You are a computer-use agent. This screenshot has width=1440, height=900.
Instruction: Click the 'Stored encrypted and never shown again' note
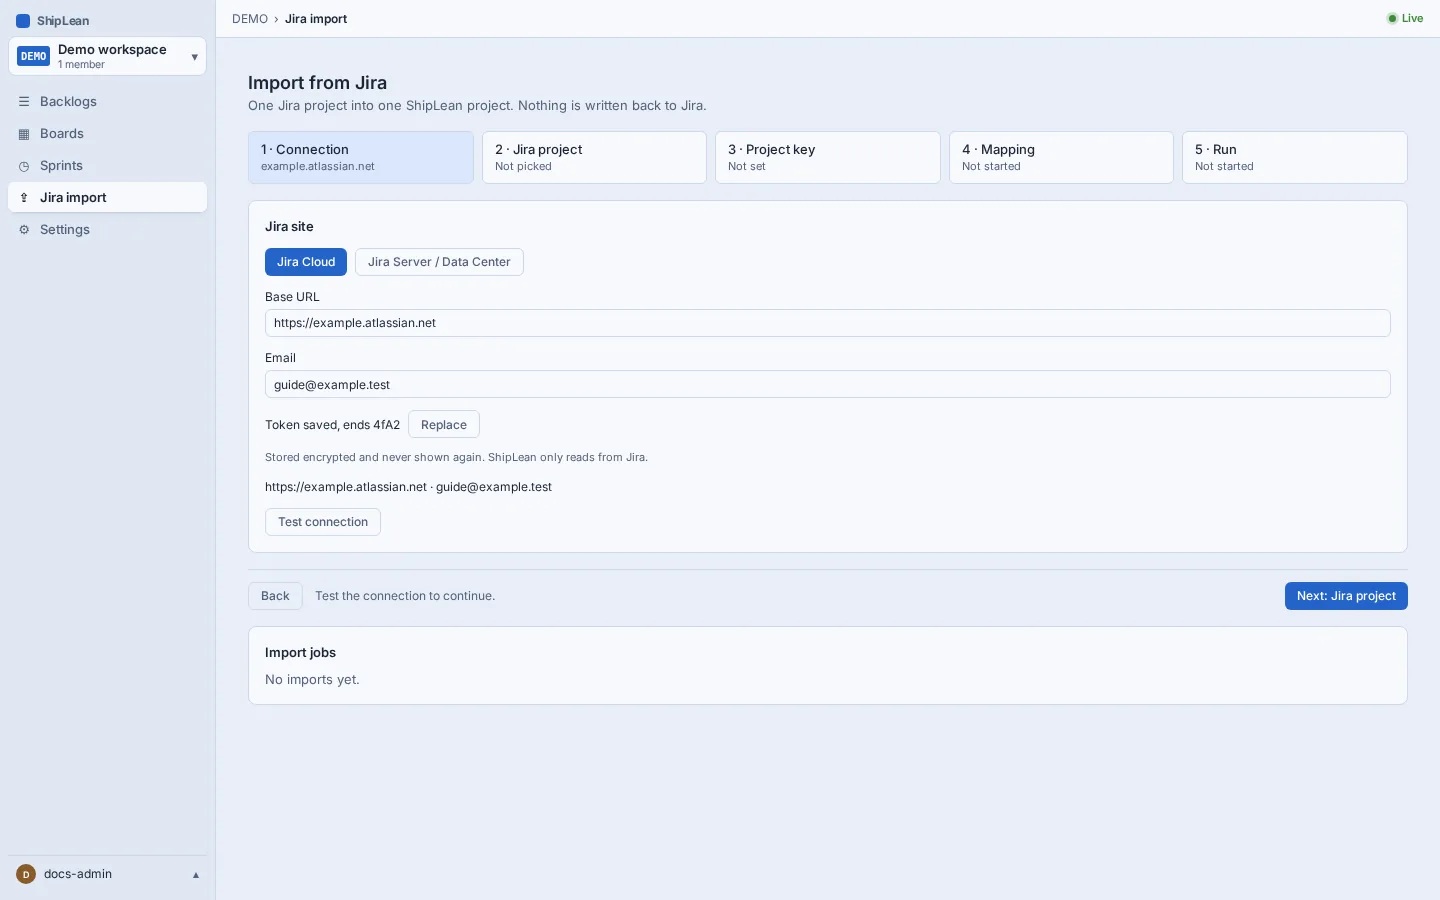tap(456, 457)
